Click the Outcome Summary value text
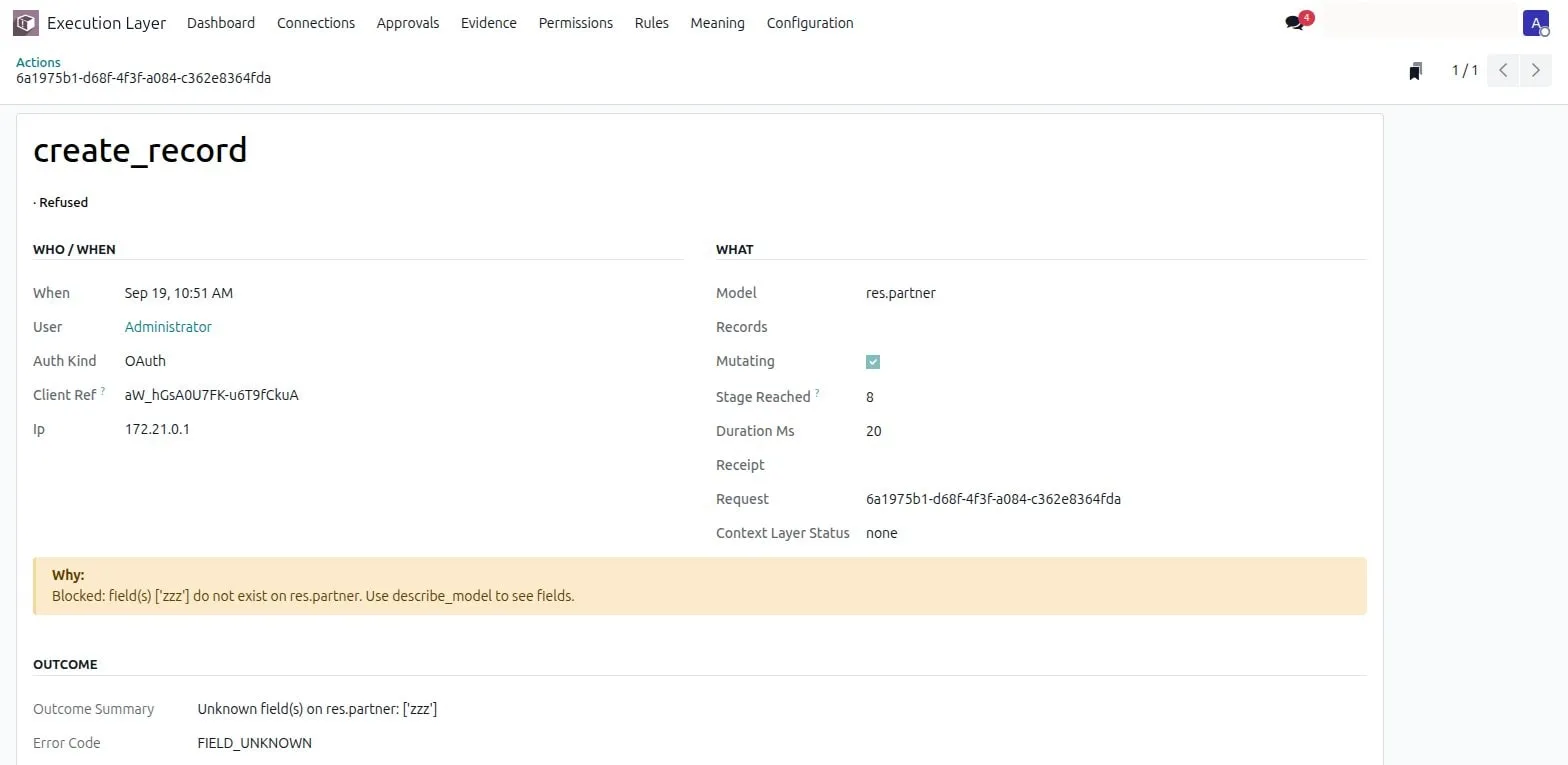Viewport: 1568px width, 765px height. point(318,709)
